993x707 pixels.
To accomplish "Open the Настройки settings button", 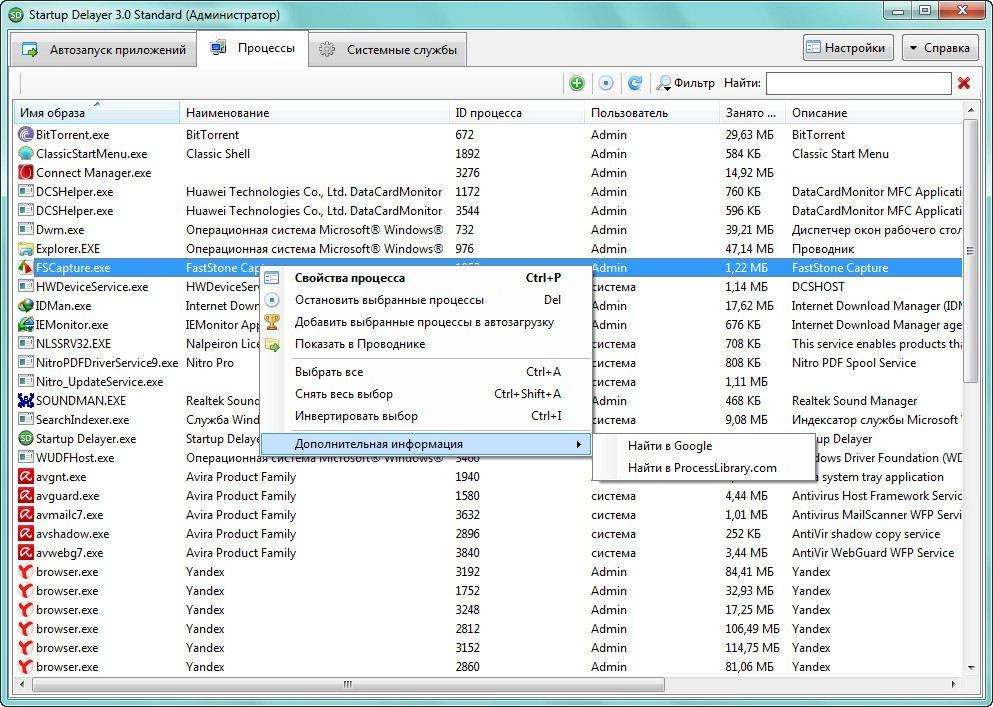I will click(848, 48).
